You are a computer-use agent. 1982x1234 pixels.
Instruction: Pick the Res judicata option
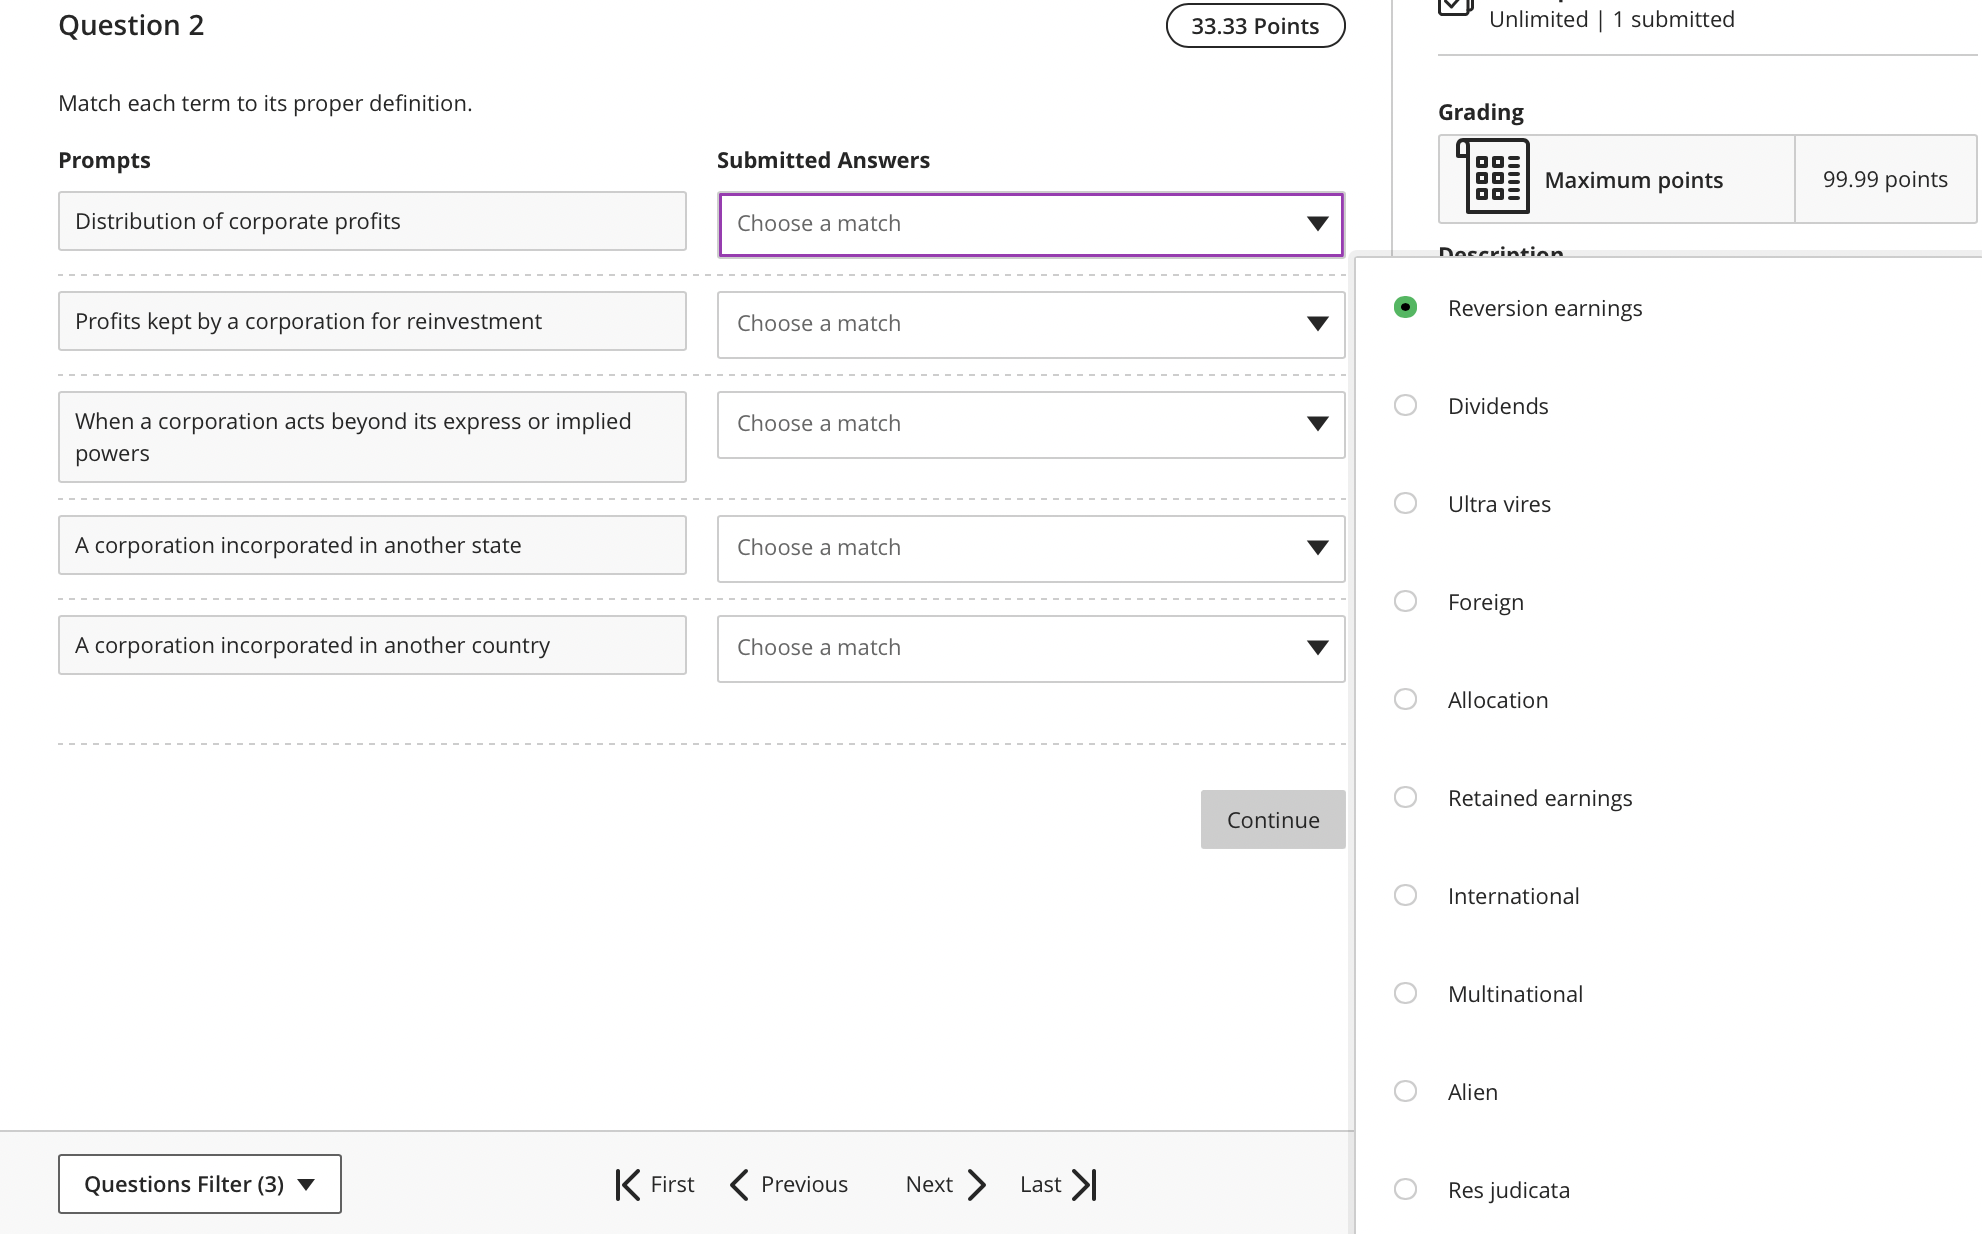tap(1405, 1190)
